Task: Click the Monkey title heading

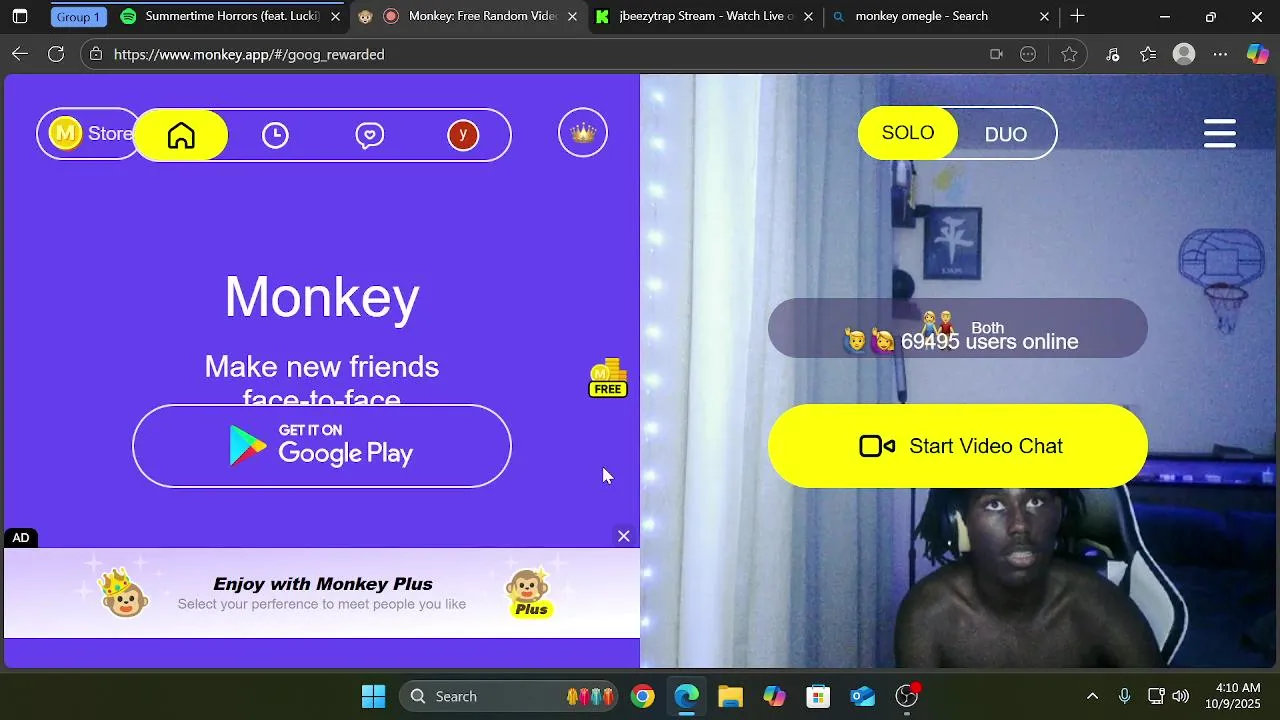Action: click(x=322, y=297)
